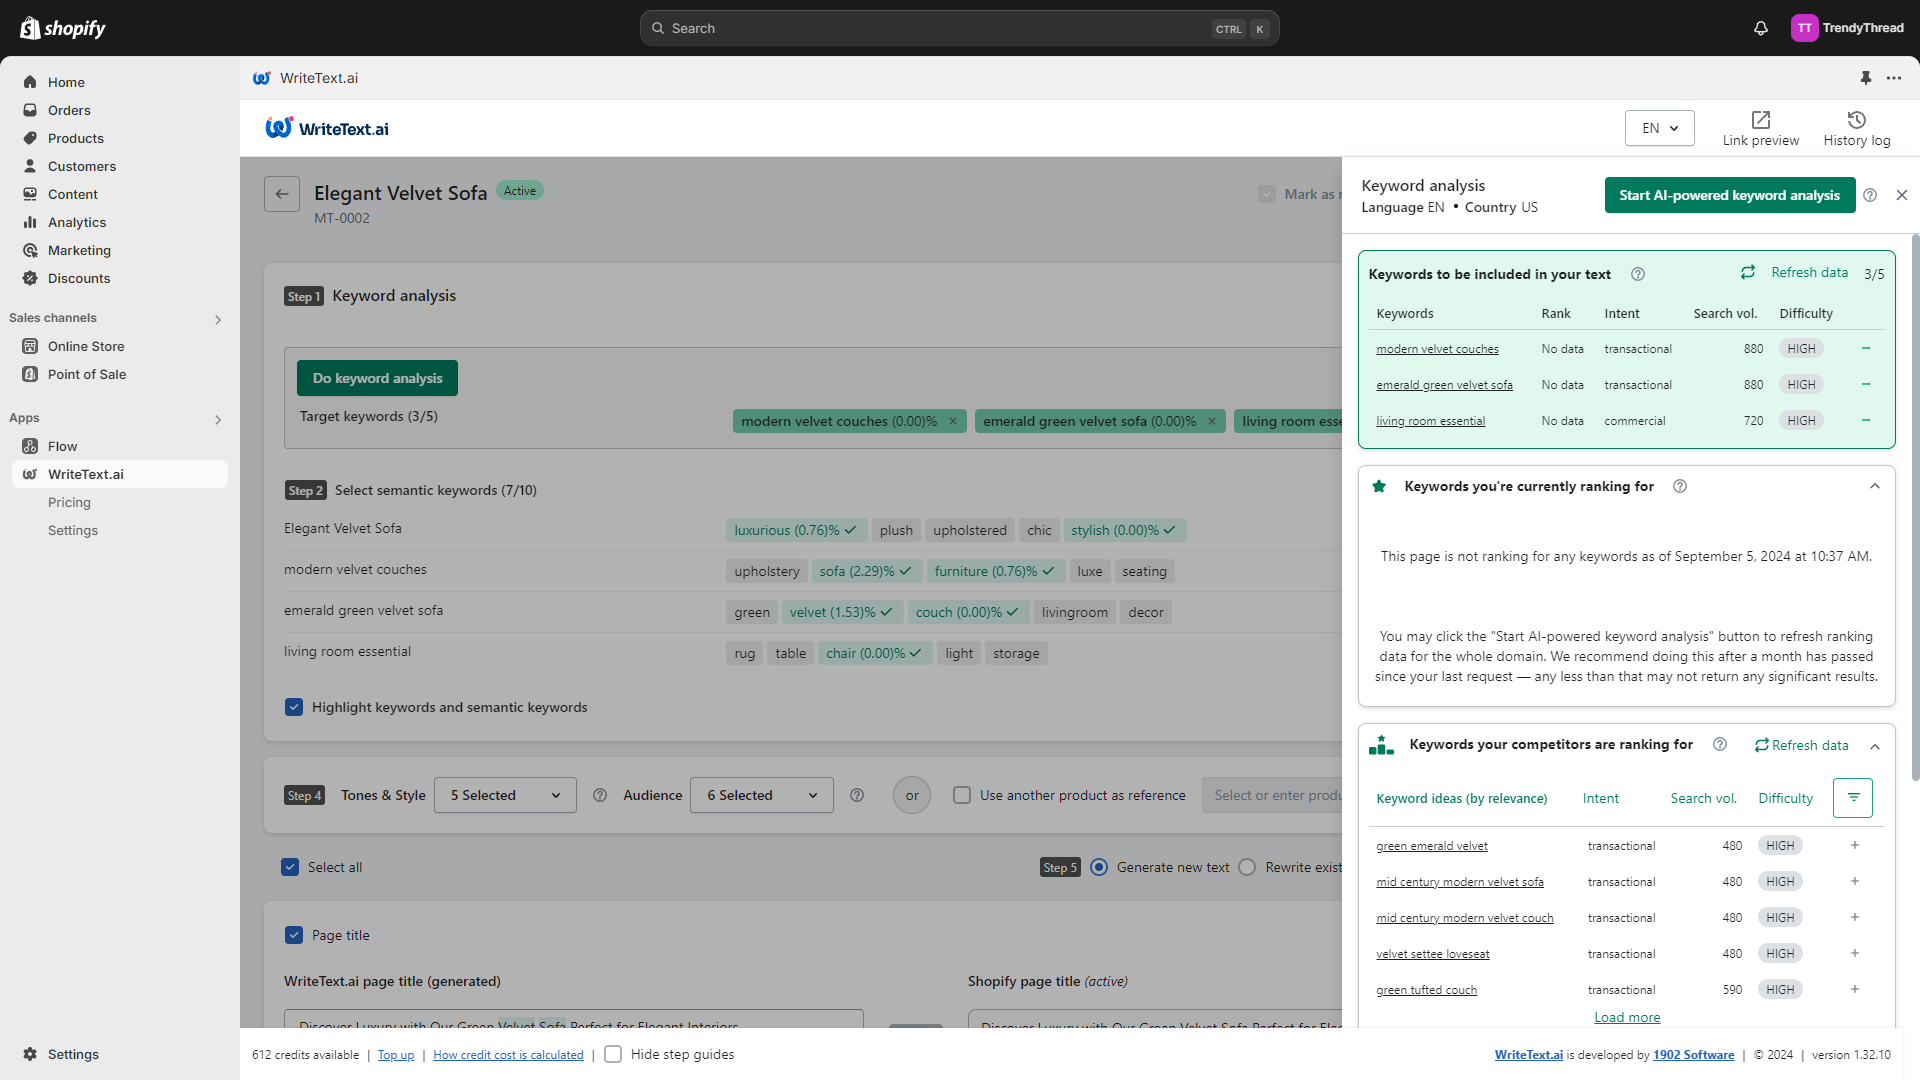
Task: Add green tufted couch keyword
Action: [1855, 989]
